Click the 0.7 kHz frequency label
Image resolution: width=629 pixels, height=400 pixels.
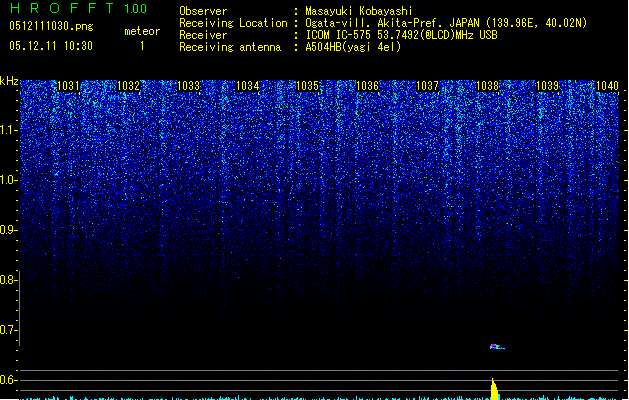click(8, 330)
